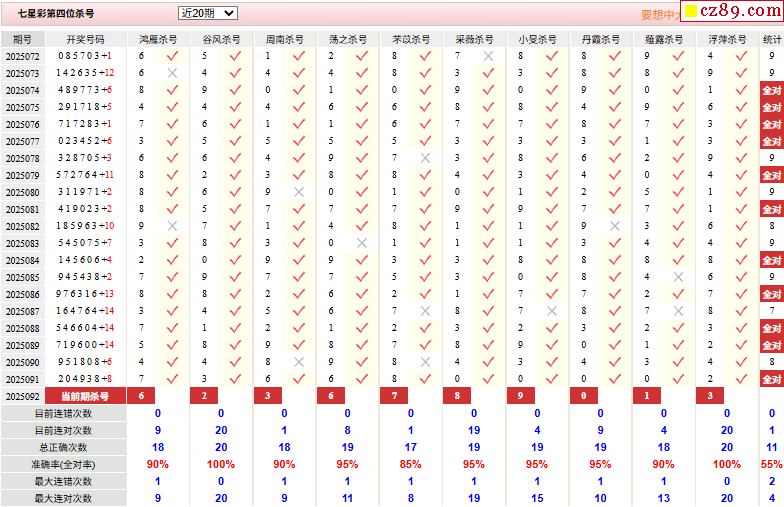Click current kill number 8 under 采薇杀号
The image size is (784, 507).
point(457,396)
